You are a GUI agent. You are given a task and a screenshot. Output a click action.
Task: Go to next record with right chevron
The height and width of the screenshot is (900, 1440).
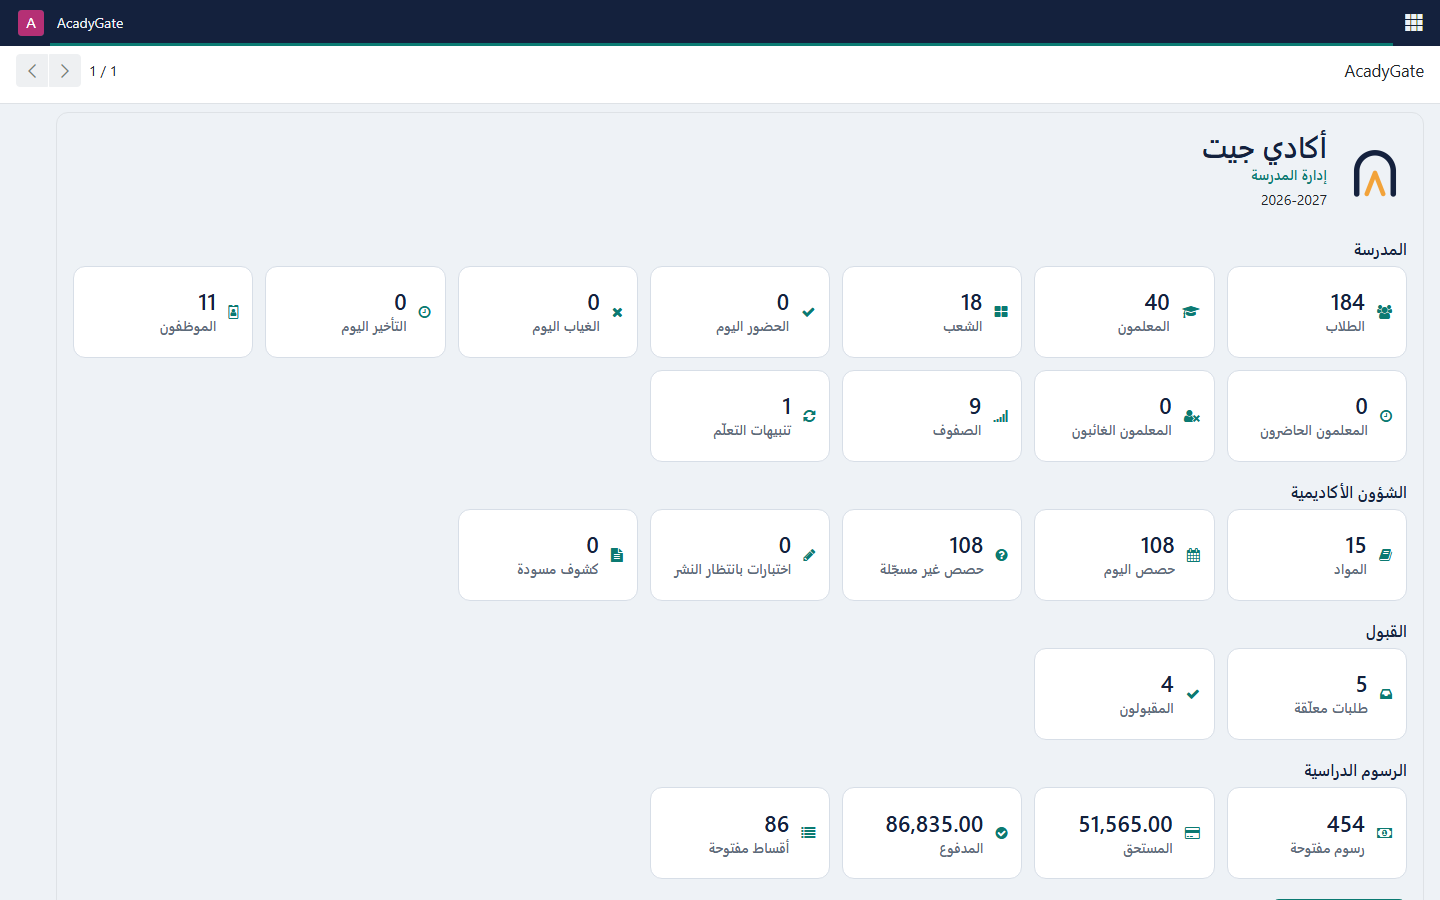tap(65, 71)
